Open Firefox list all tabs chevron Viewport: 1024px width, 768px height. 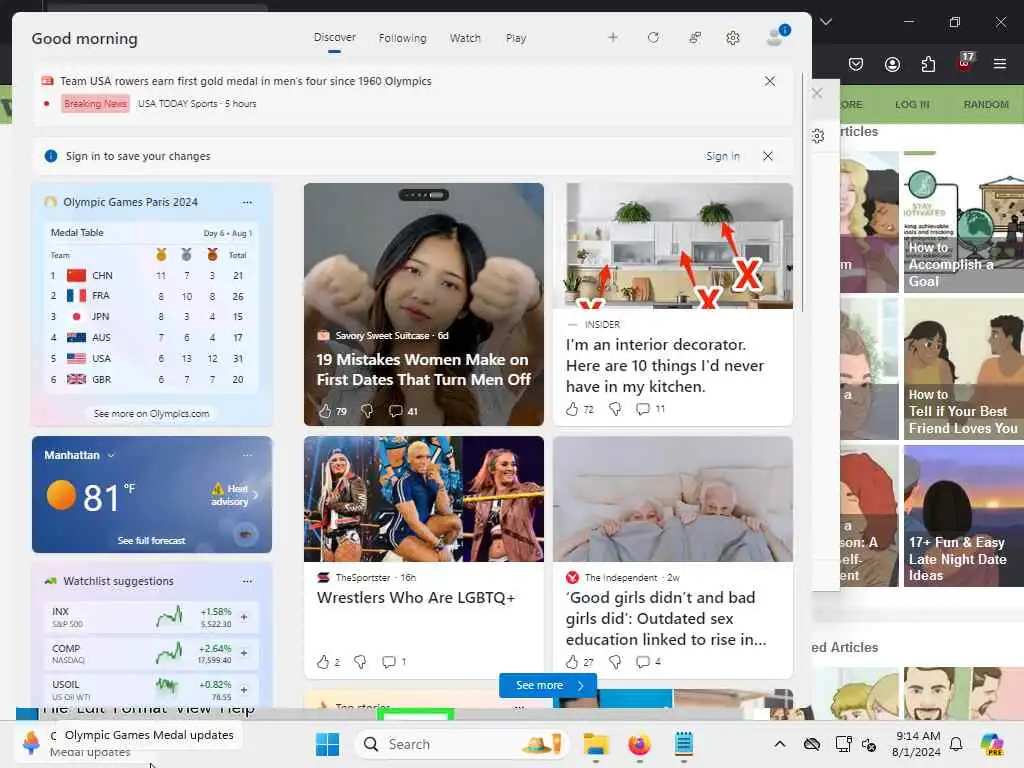click(826, 22)
